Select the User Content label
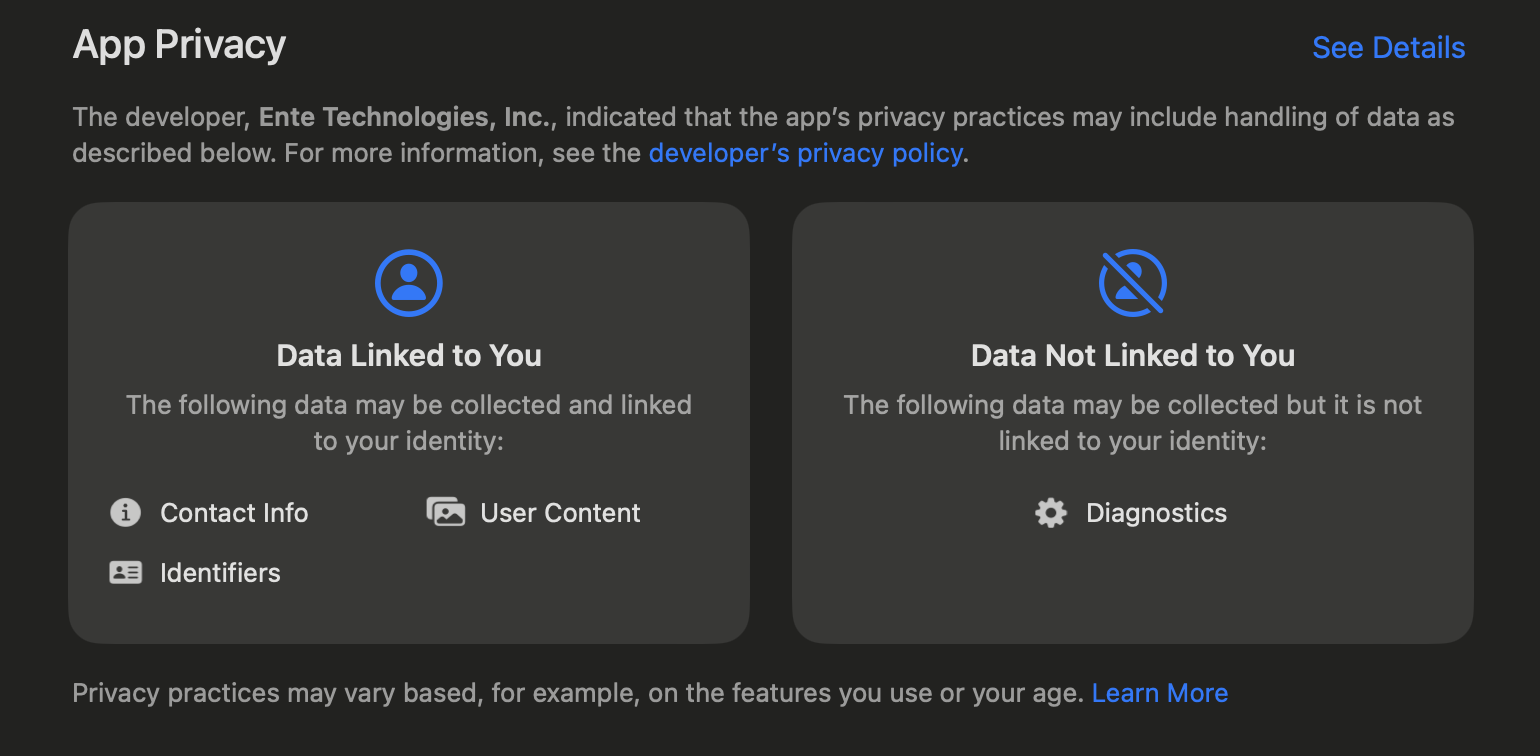The image size is (1540, 756). (560, 512)
